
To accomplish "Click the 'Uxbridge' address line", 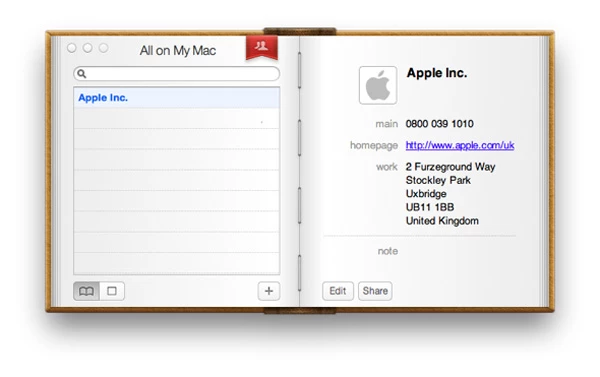I will [426, 194].
